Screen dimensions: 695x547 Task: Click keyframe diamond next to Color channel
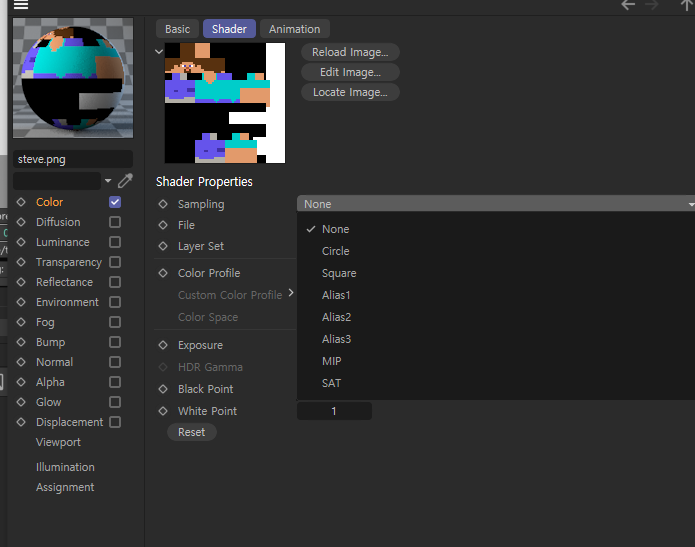[x=21, y=202]
